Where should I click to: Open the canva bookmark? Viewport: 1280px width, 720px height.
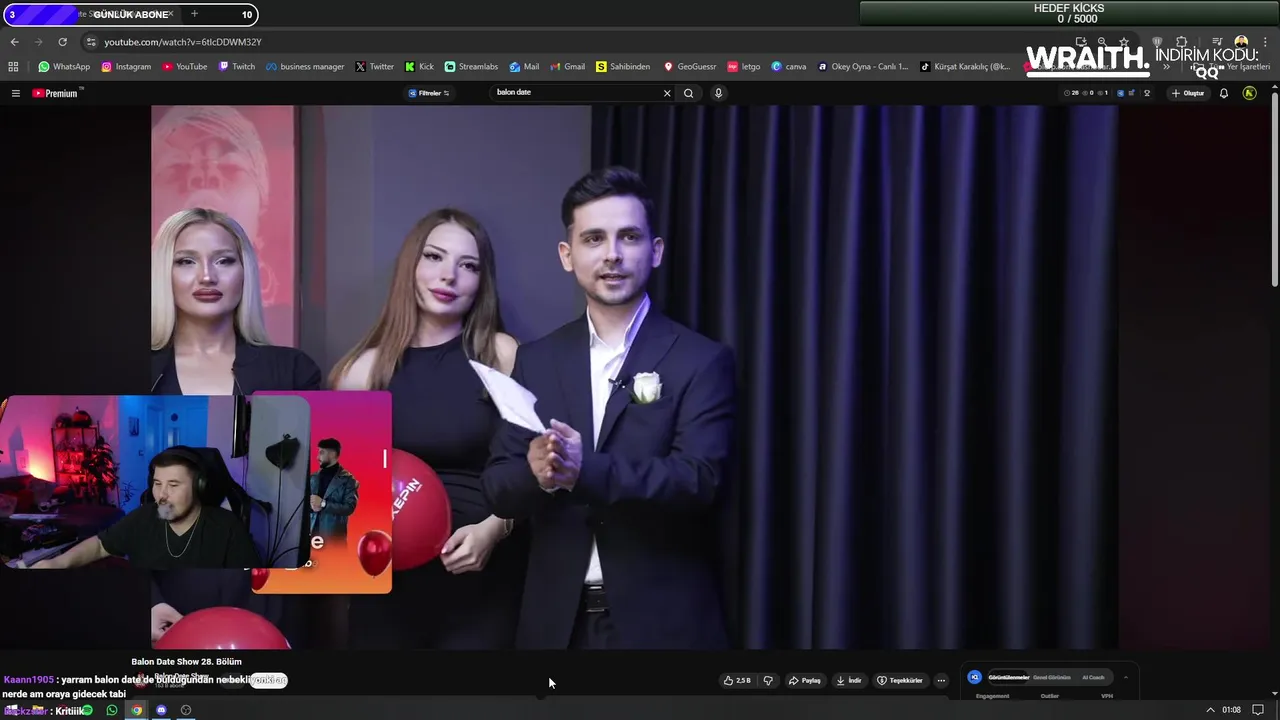789,67
